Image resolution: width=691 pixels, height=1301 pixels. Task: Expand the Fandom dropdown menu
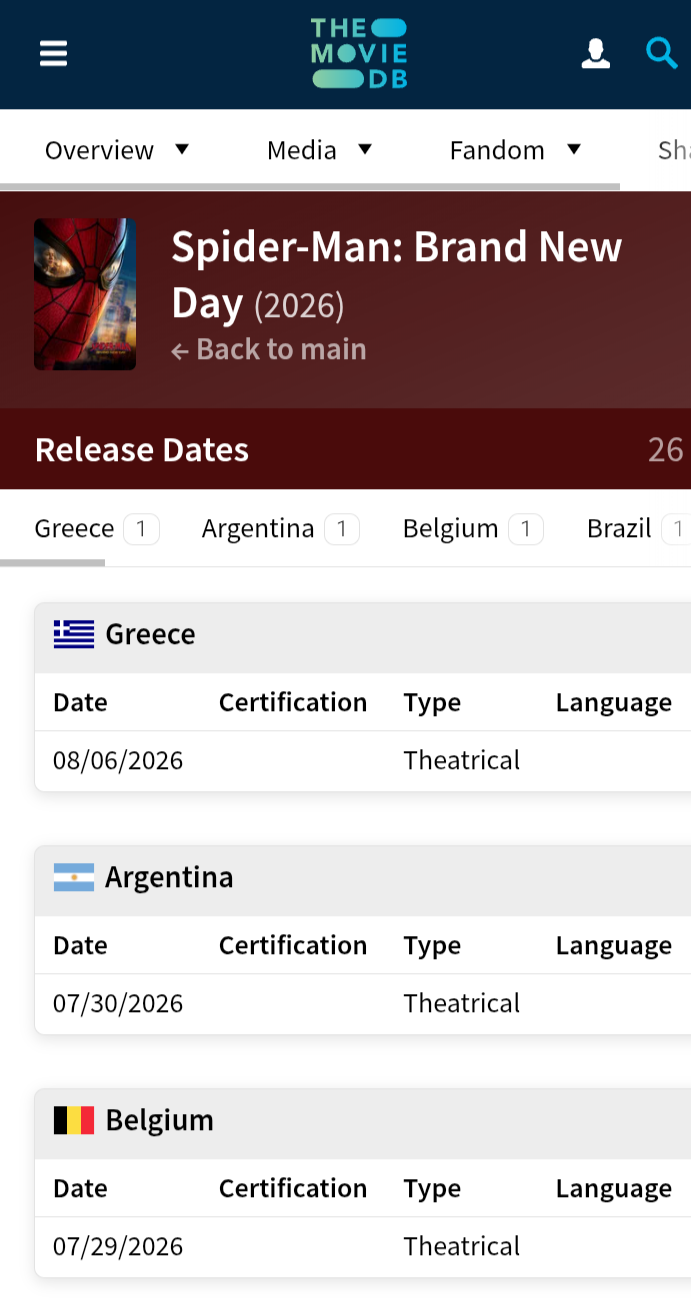515,150
